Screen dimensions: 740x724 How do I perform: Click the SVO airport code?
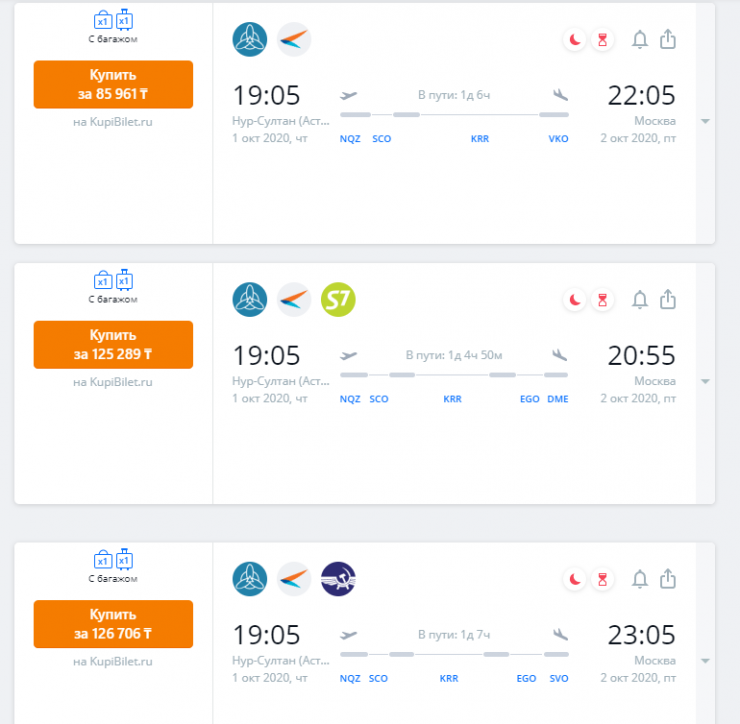557,678
